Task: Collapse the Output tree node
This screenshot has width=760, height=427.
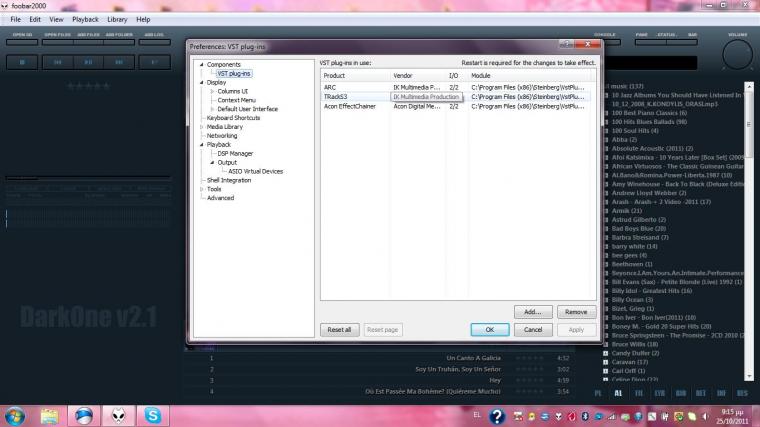Action: pyautogui.click(x=212, y=162)
